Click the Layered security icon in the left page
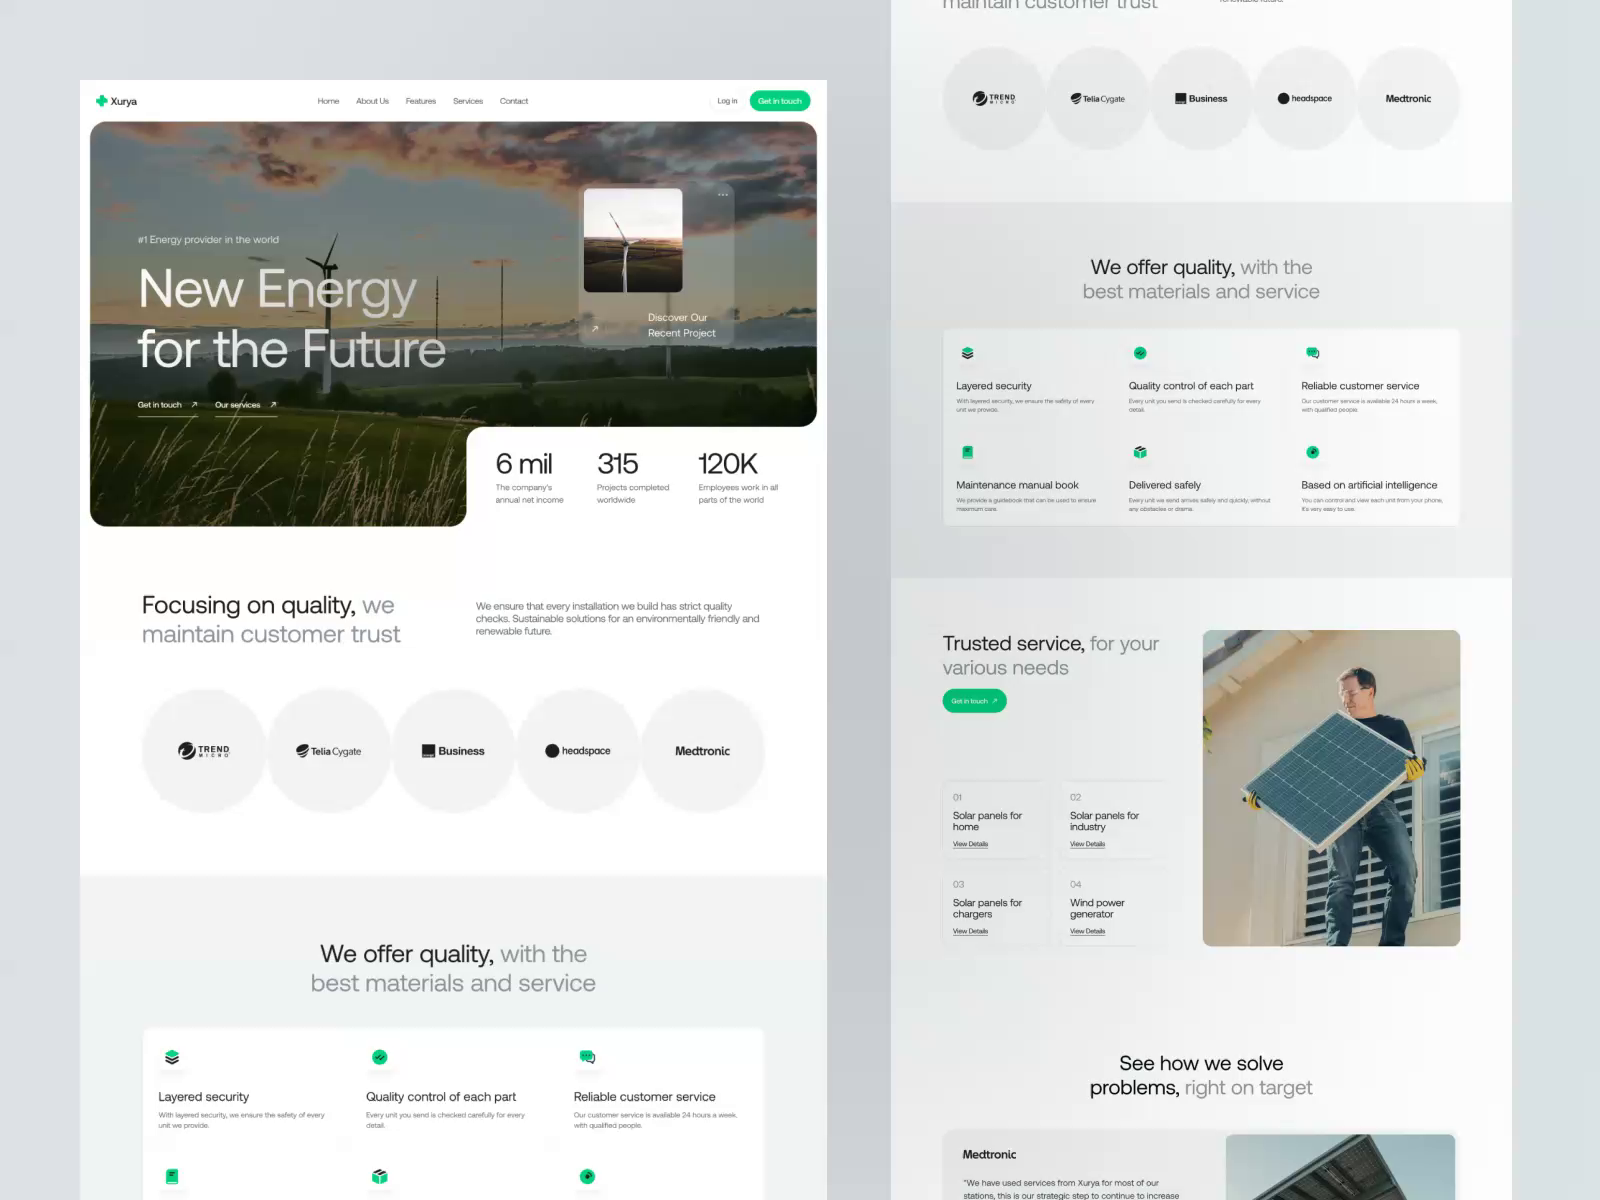 (x=172, y=1057)
